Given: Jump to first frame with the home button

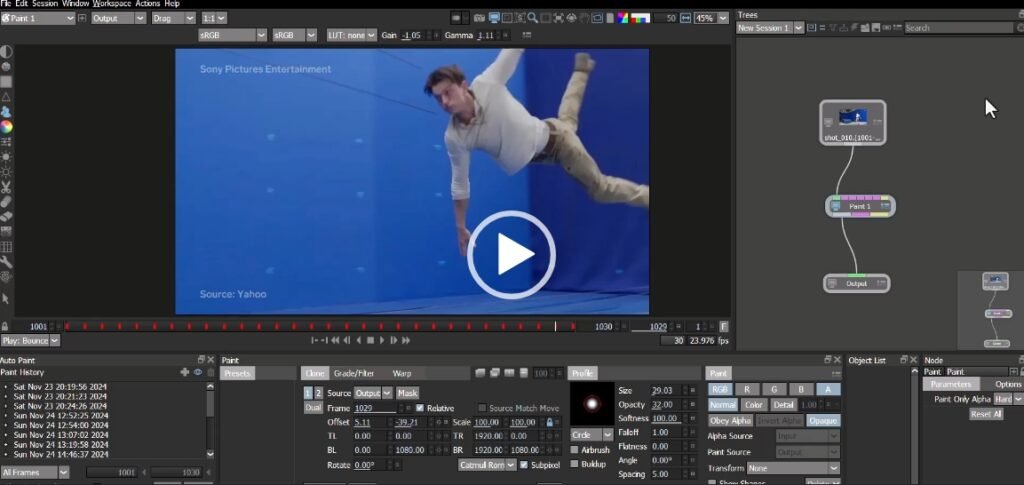Looking at the screenshot, I should point(335,340).
